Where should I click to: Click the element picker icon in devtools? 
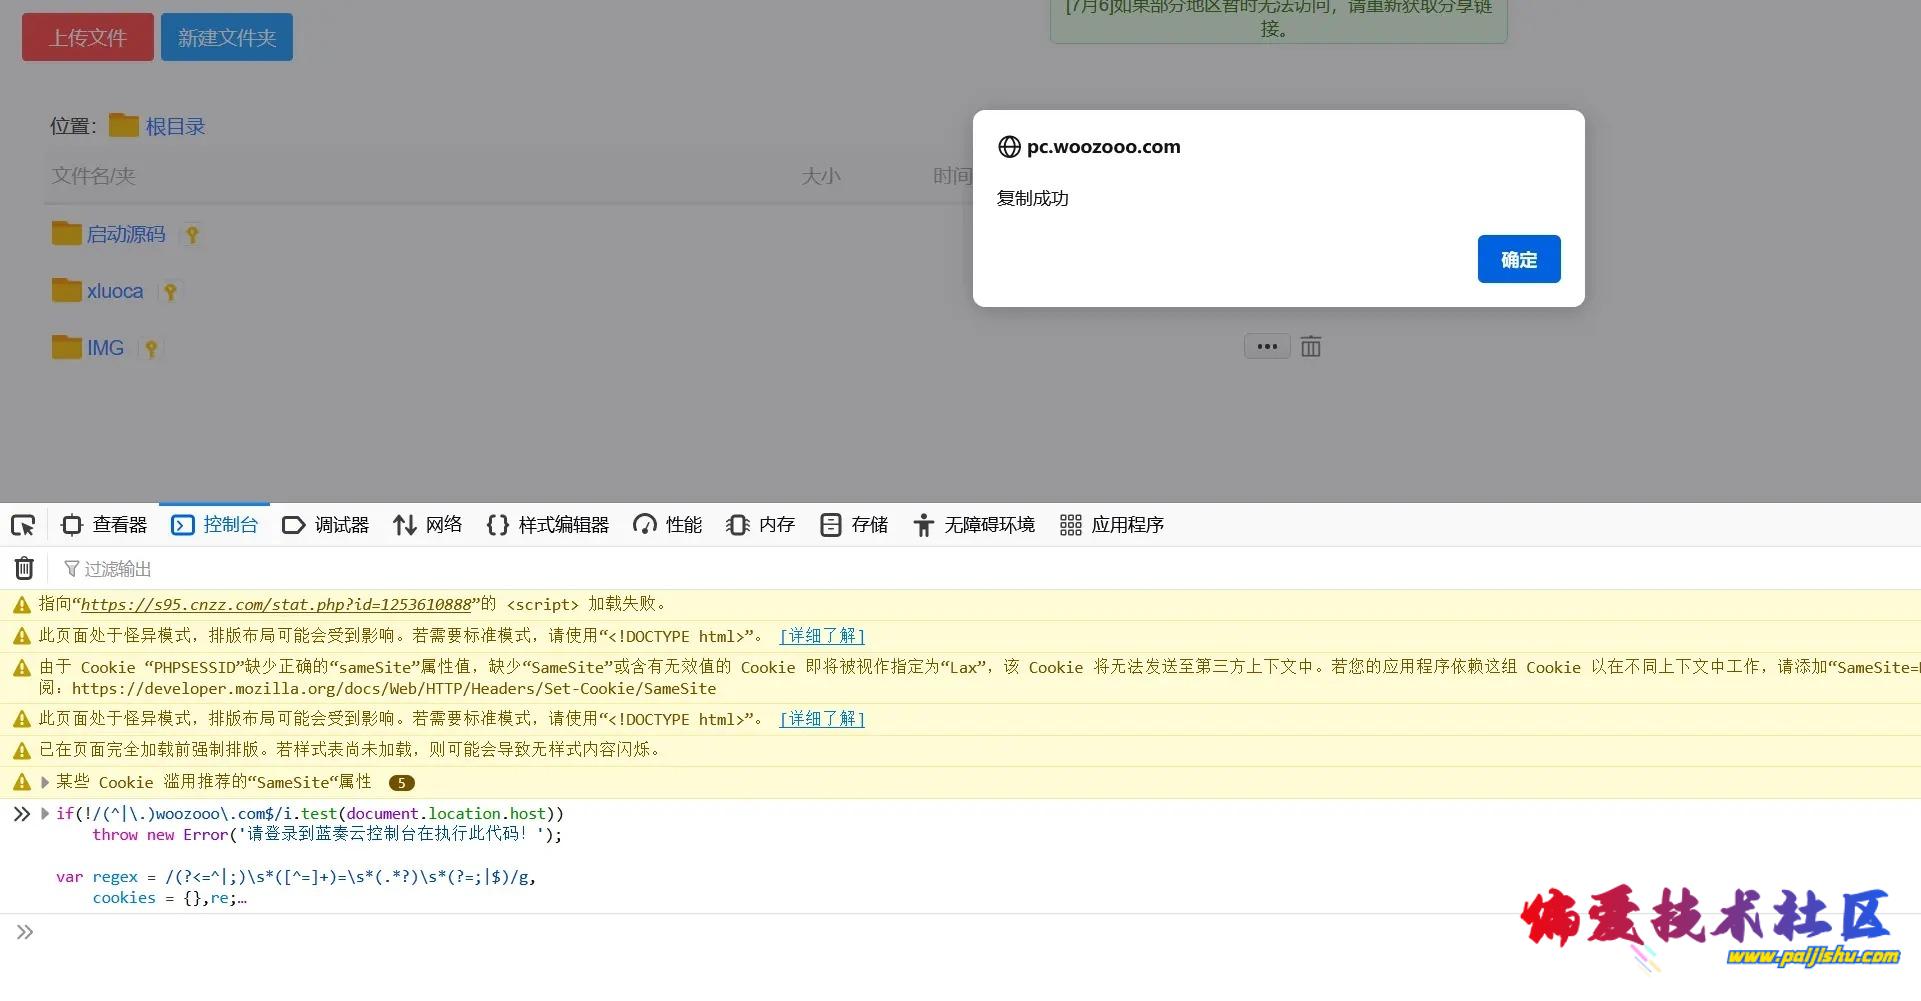23,525
